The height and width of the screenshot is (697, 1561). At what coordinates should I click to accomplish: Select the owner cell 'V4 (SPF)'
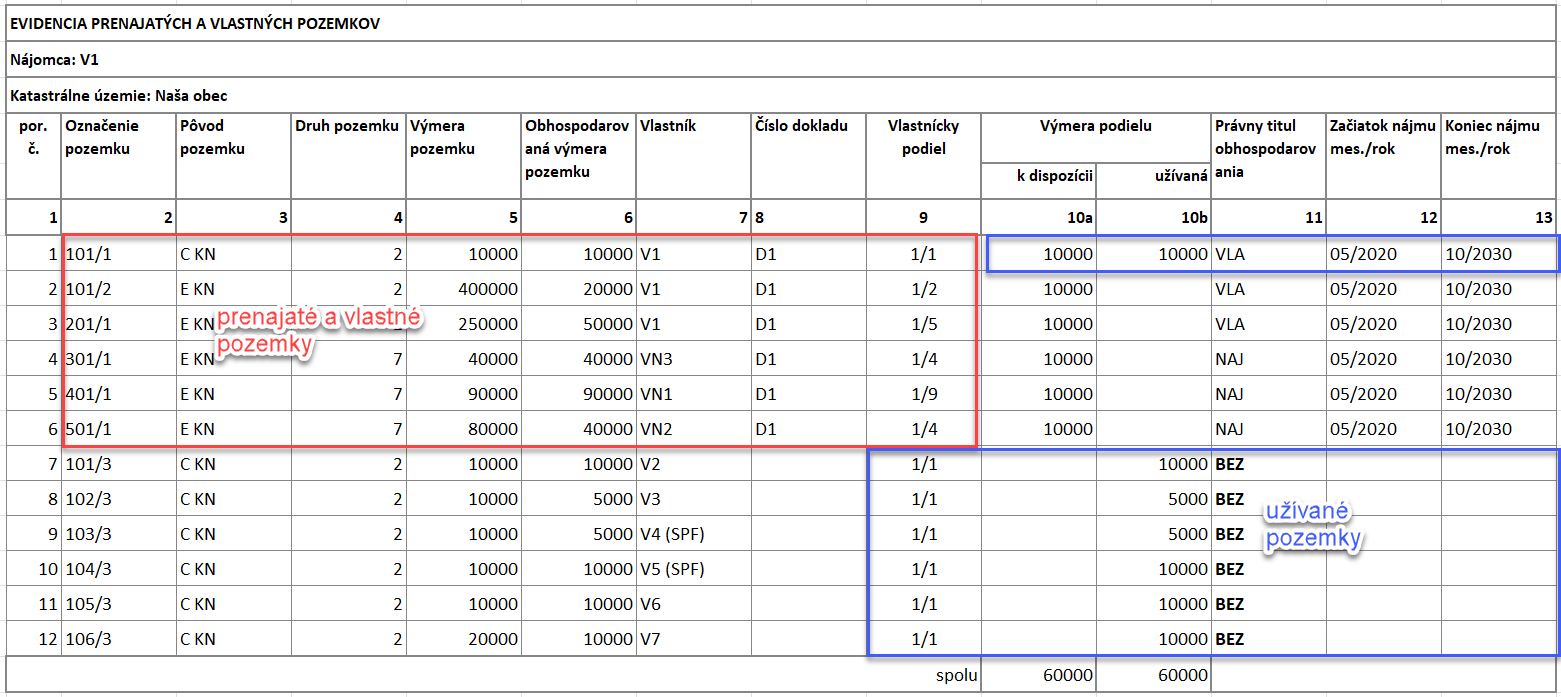[x=672, y=534]
